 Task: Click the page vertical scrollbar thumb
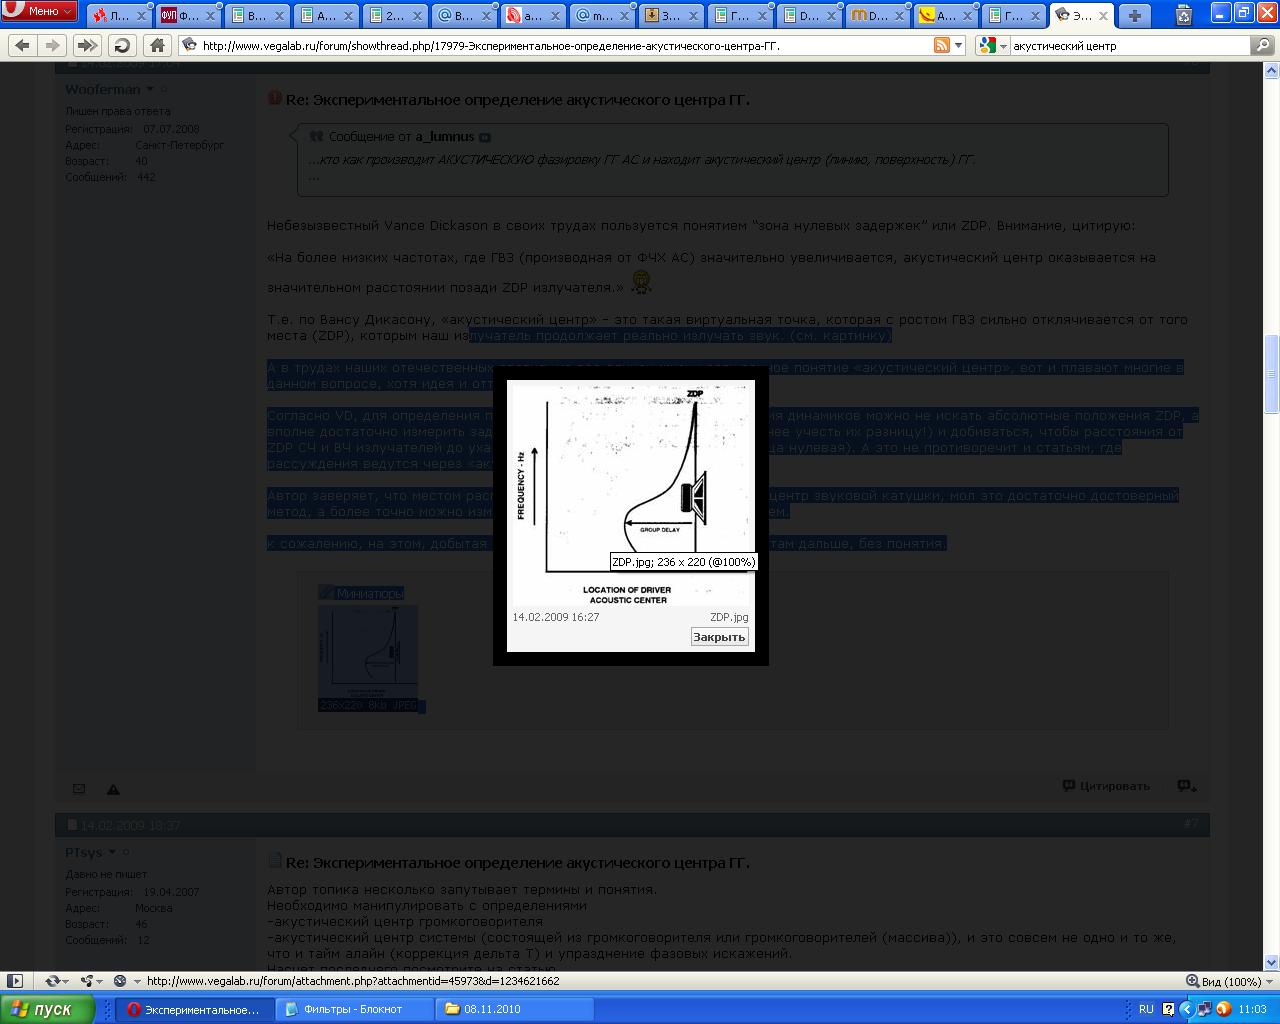[1272, 374]
